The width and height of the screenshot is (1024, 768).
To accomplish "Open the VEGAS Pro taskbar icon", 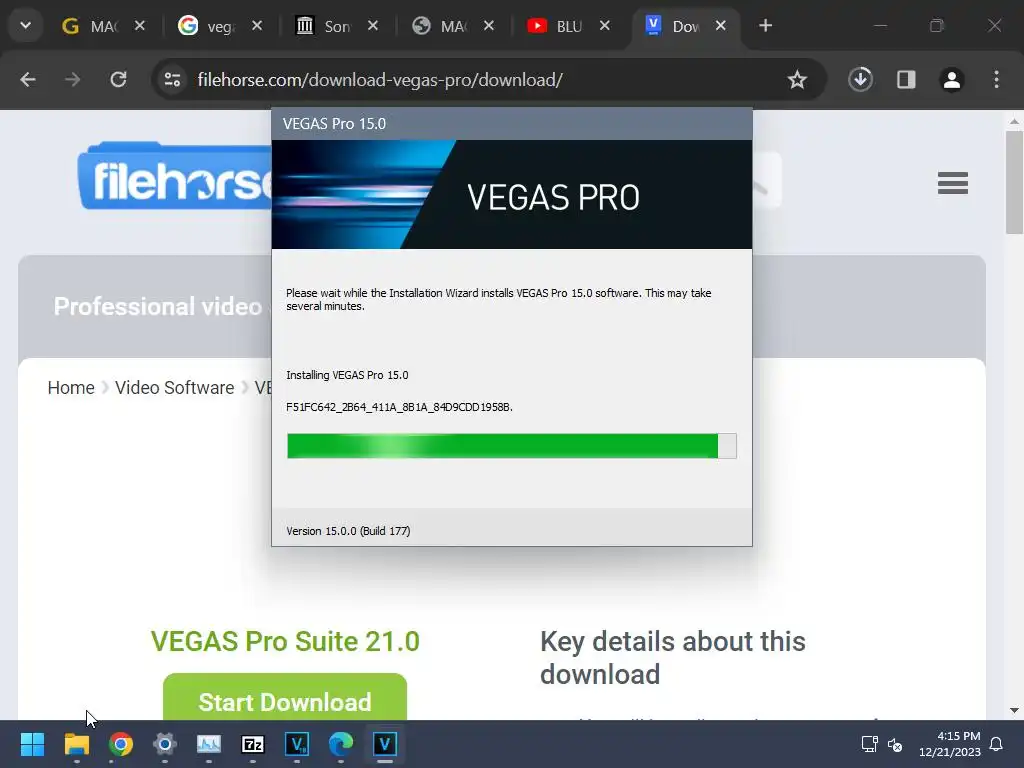I will pyautogui.click(x=297, y=744).
